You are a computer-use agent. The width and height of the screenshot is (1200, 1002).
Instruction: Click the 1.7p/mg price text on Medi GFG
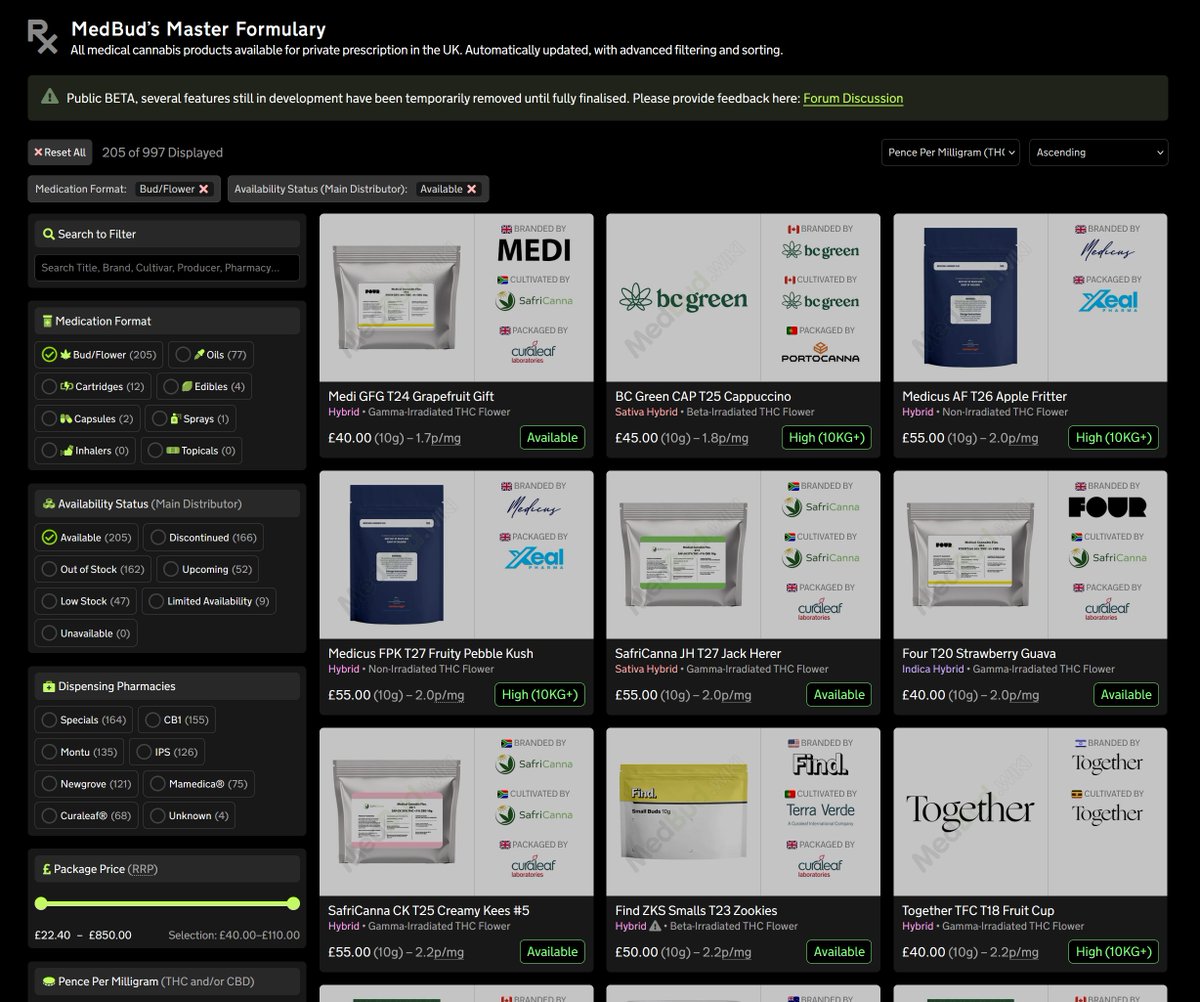point(436,438)
